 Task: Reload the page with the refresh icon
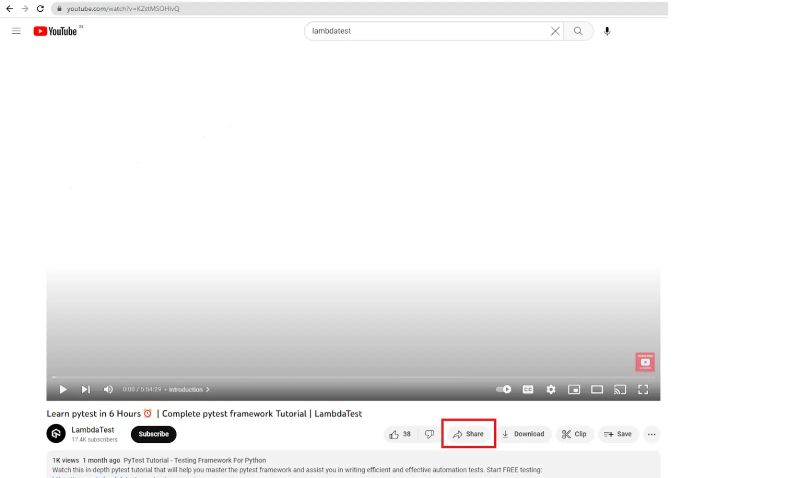point(40,9)
